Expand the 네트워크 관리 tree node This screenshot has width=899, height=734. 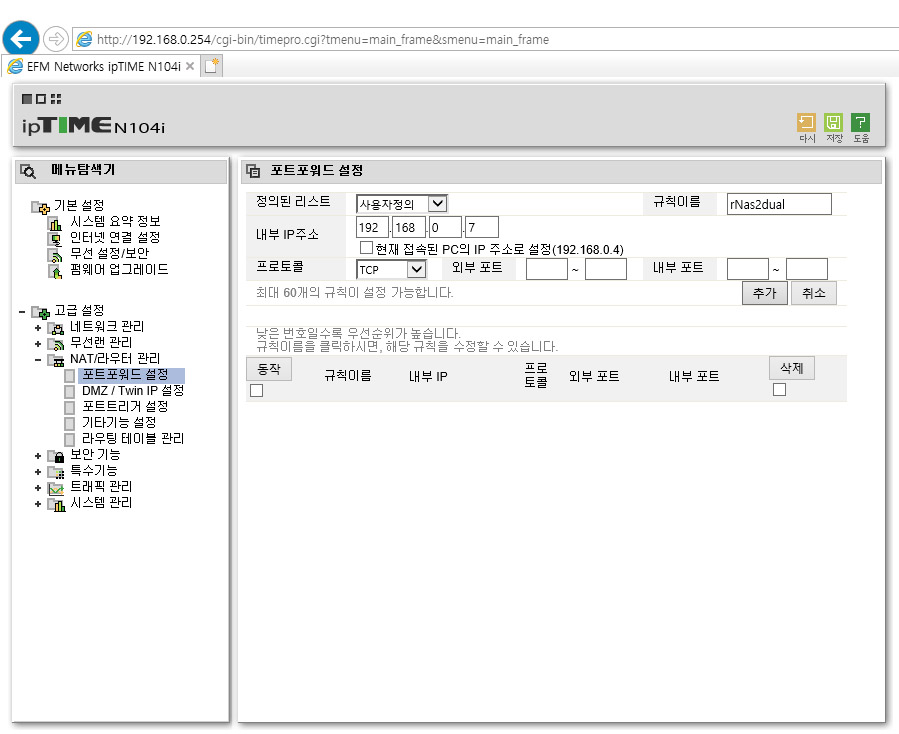pos(38,328)
